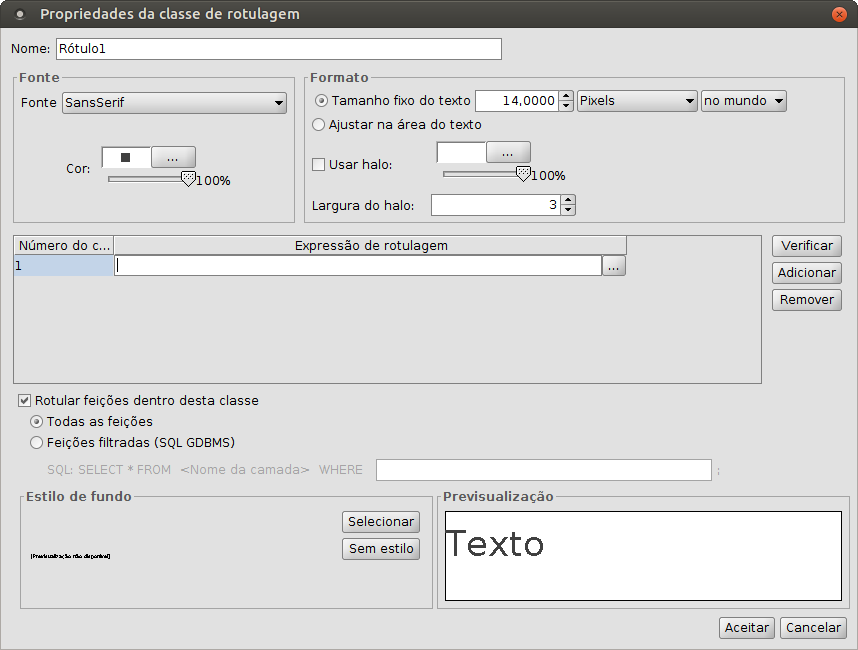This screenshot has height=650, width=858.
Task: Uncheck 'Rotular feições dentro desta classe'
Action: (x=25, y=401)
